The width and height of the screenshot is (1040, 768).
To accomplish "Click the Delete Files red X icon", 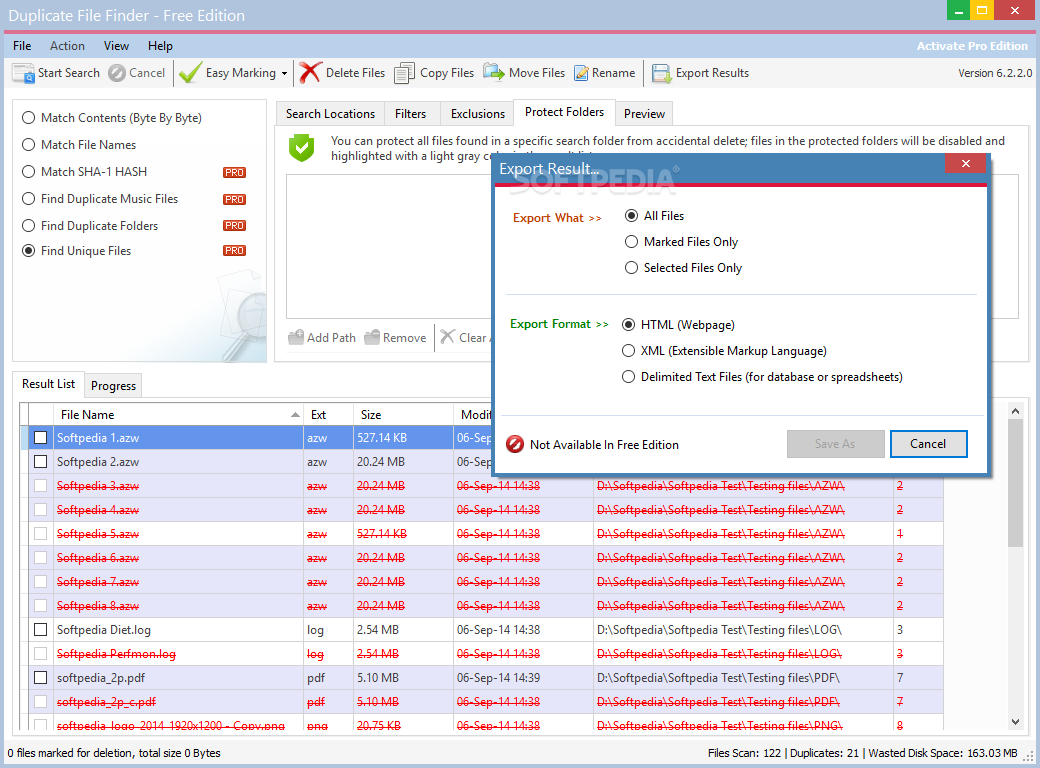I will pyautogui.click(x=310, y=73).
